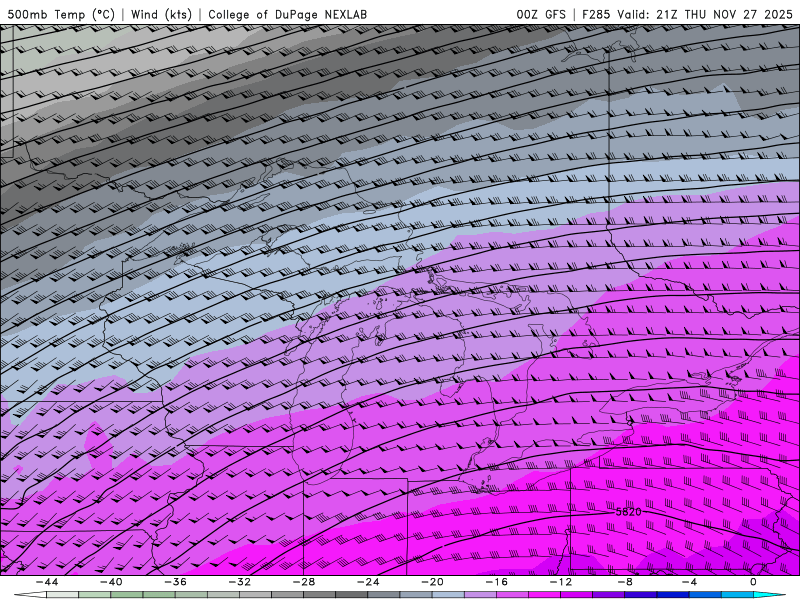Image resolution: width=800 pixels, height=600 pixels.
Task: Click the "−24" legend value
Action: click(368, 582)
